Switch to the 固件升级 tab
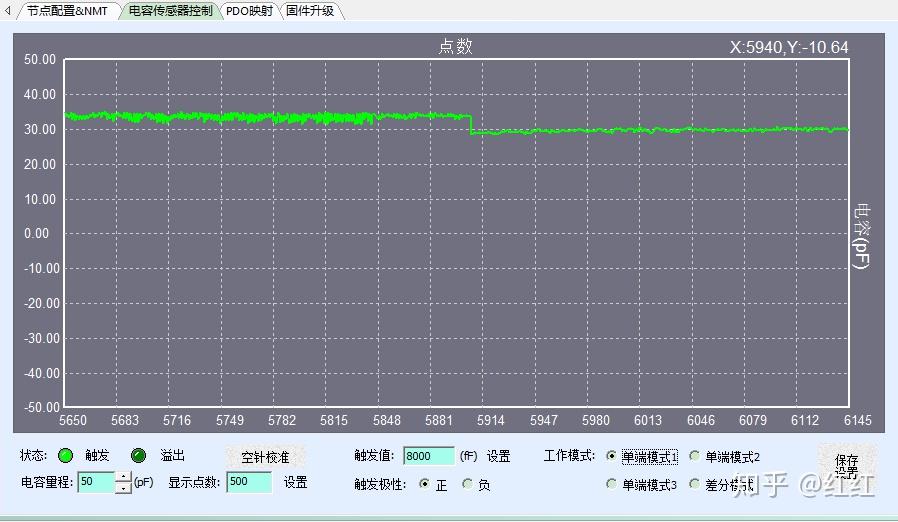The image size is (898, 522). 310,11
